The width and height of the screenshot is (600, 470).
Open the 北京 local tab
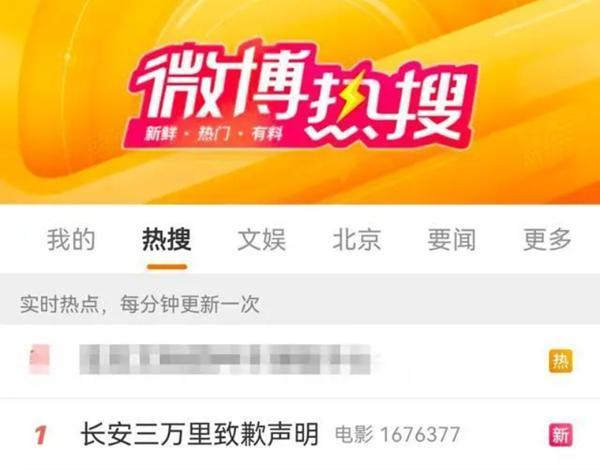(357, 240)
